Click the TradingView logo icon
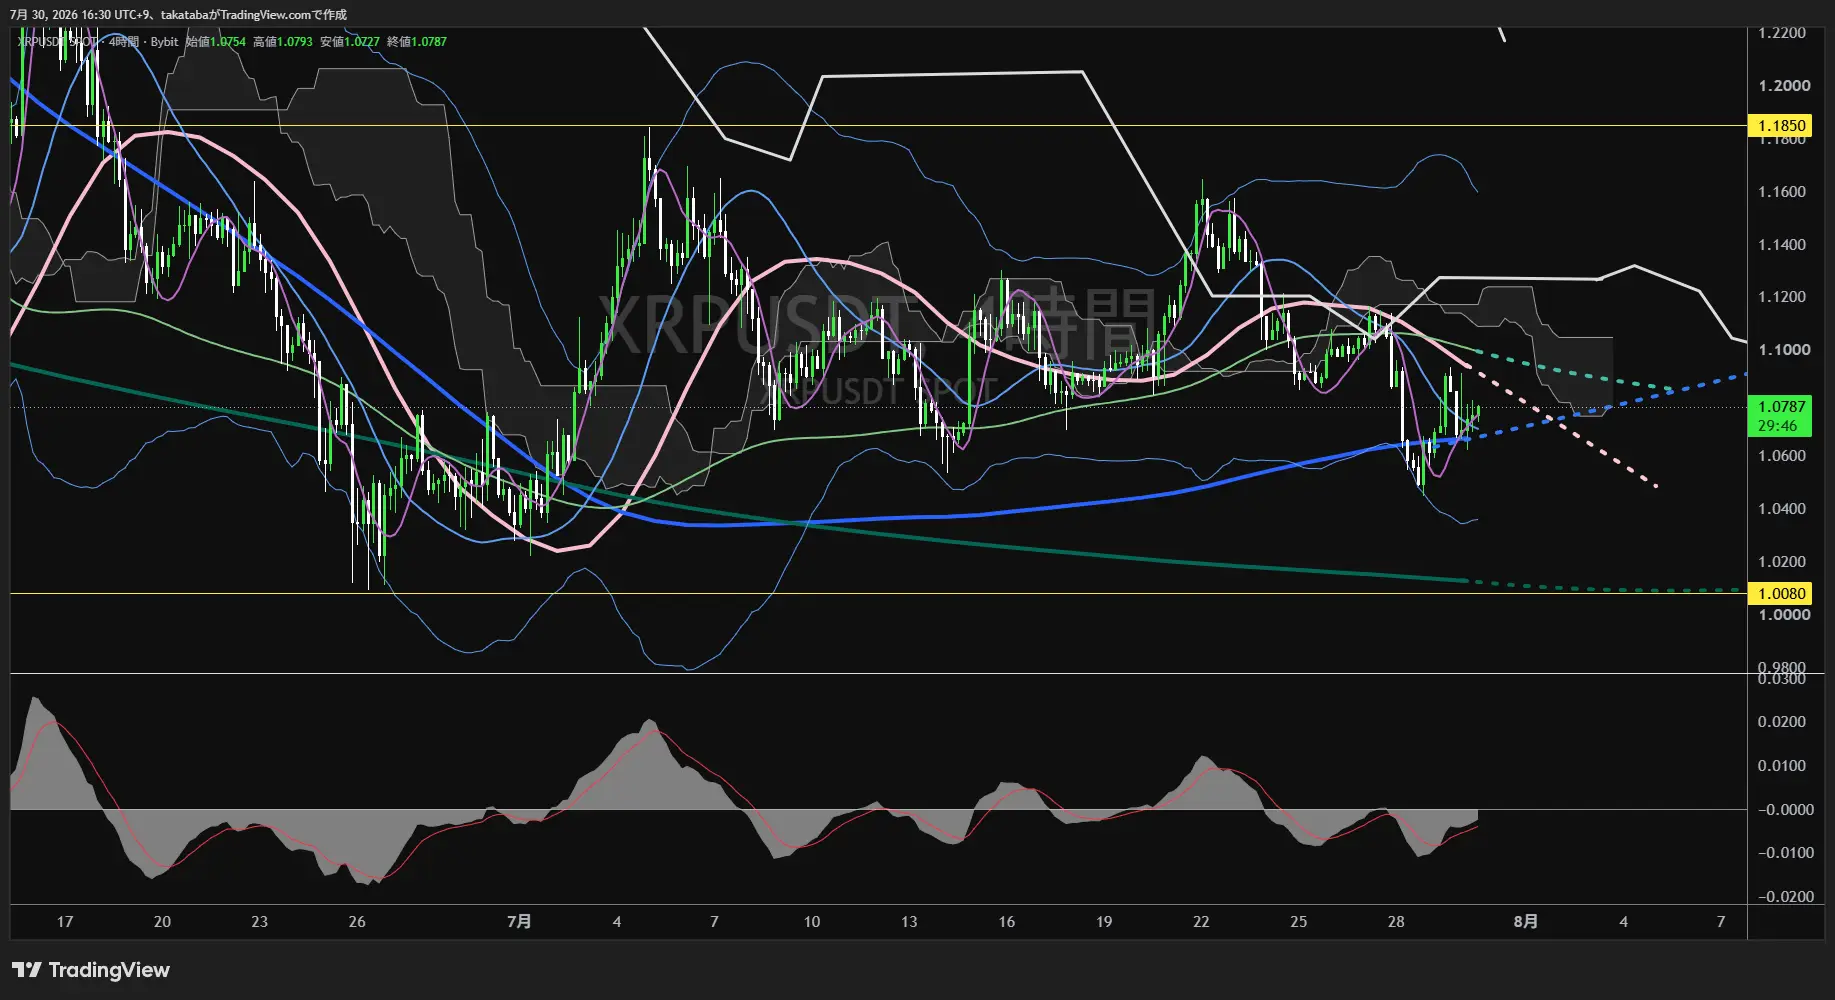1835x1000 pixels. 27,970
